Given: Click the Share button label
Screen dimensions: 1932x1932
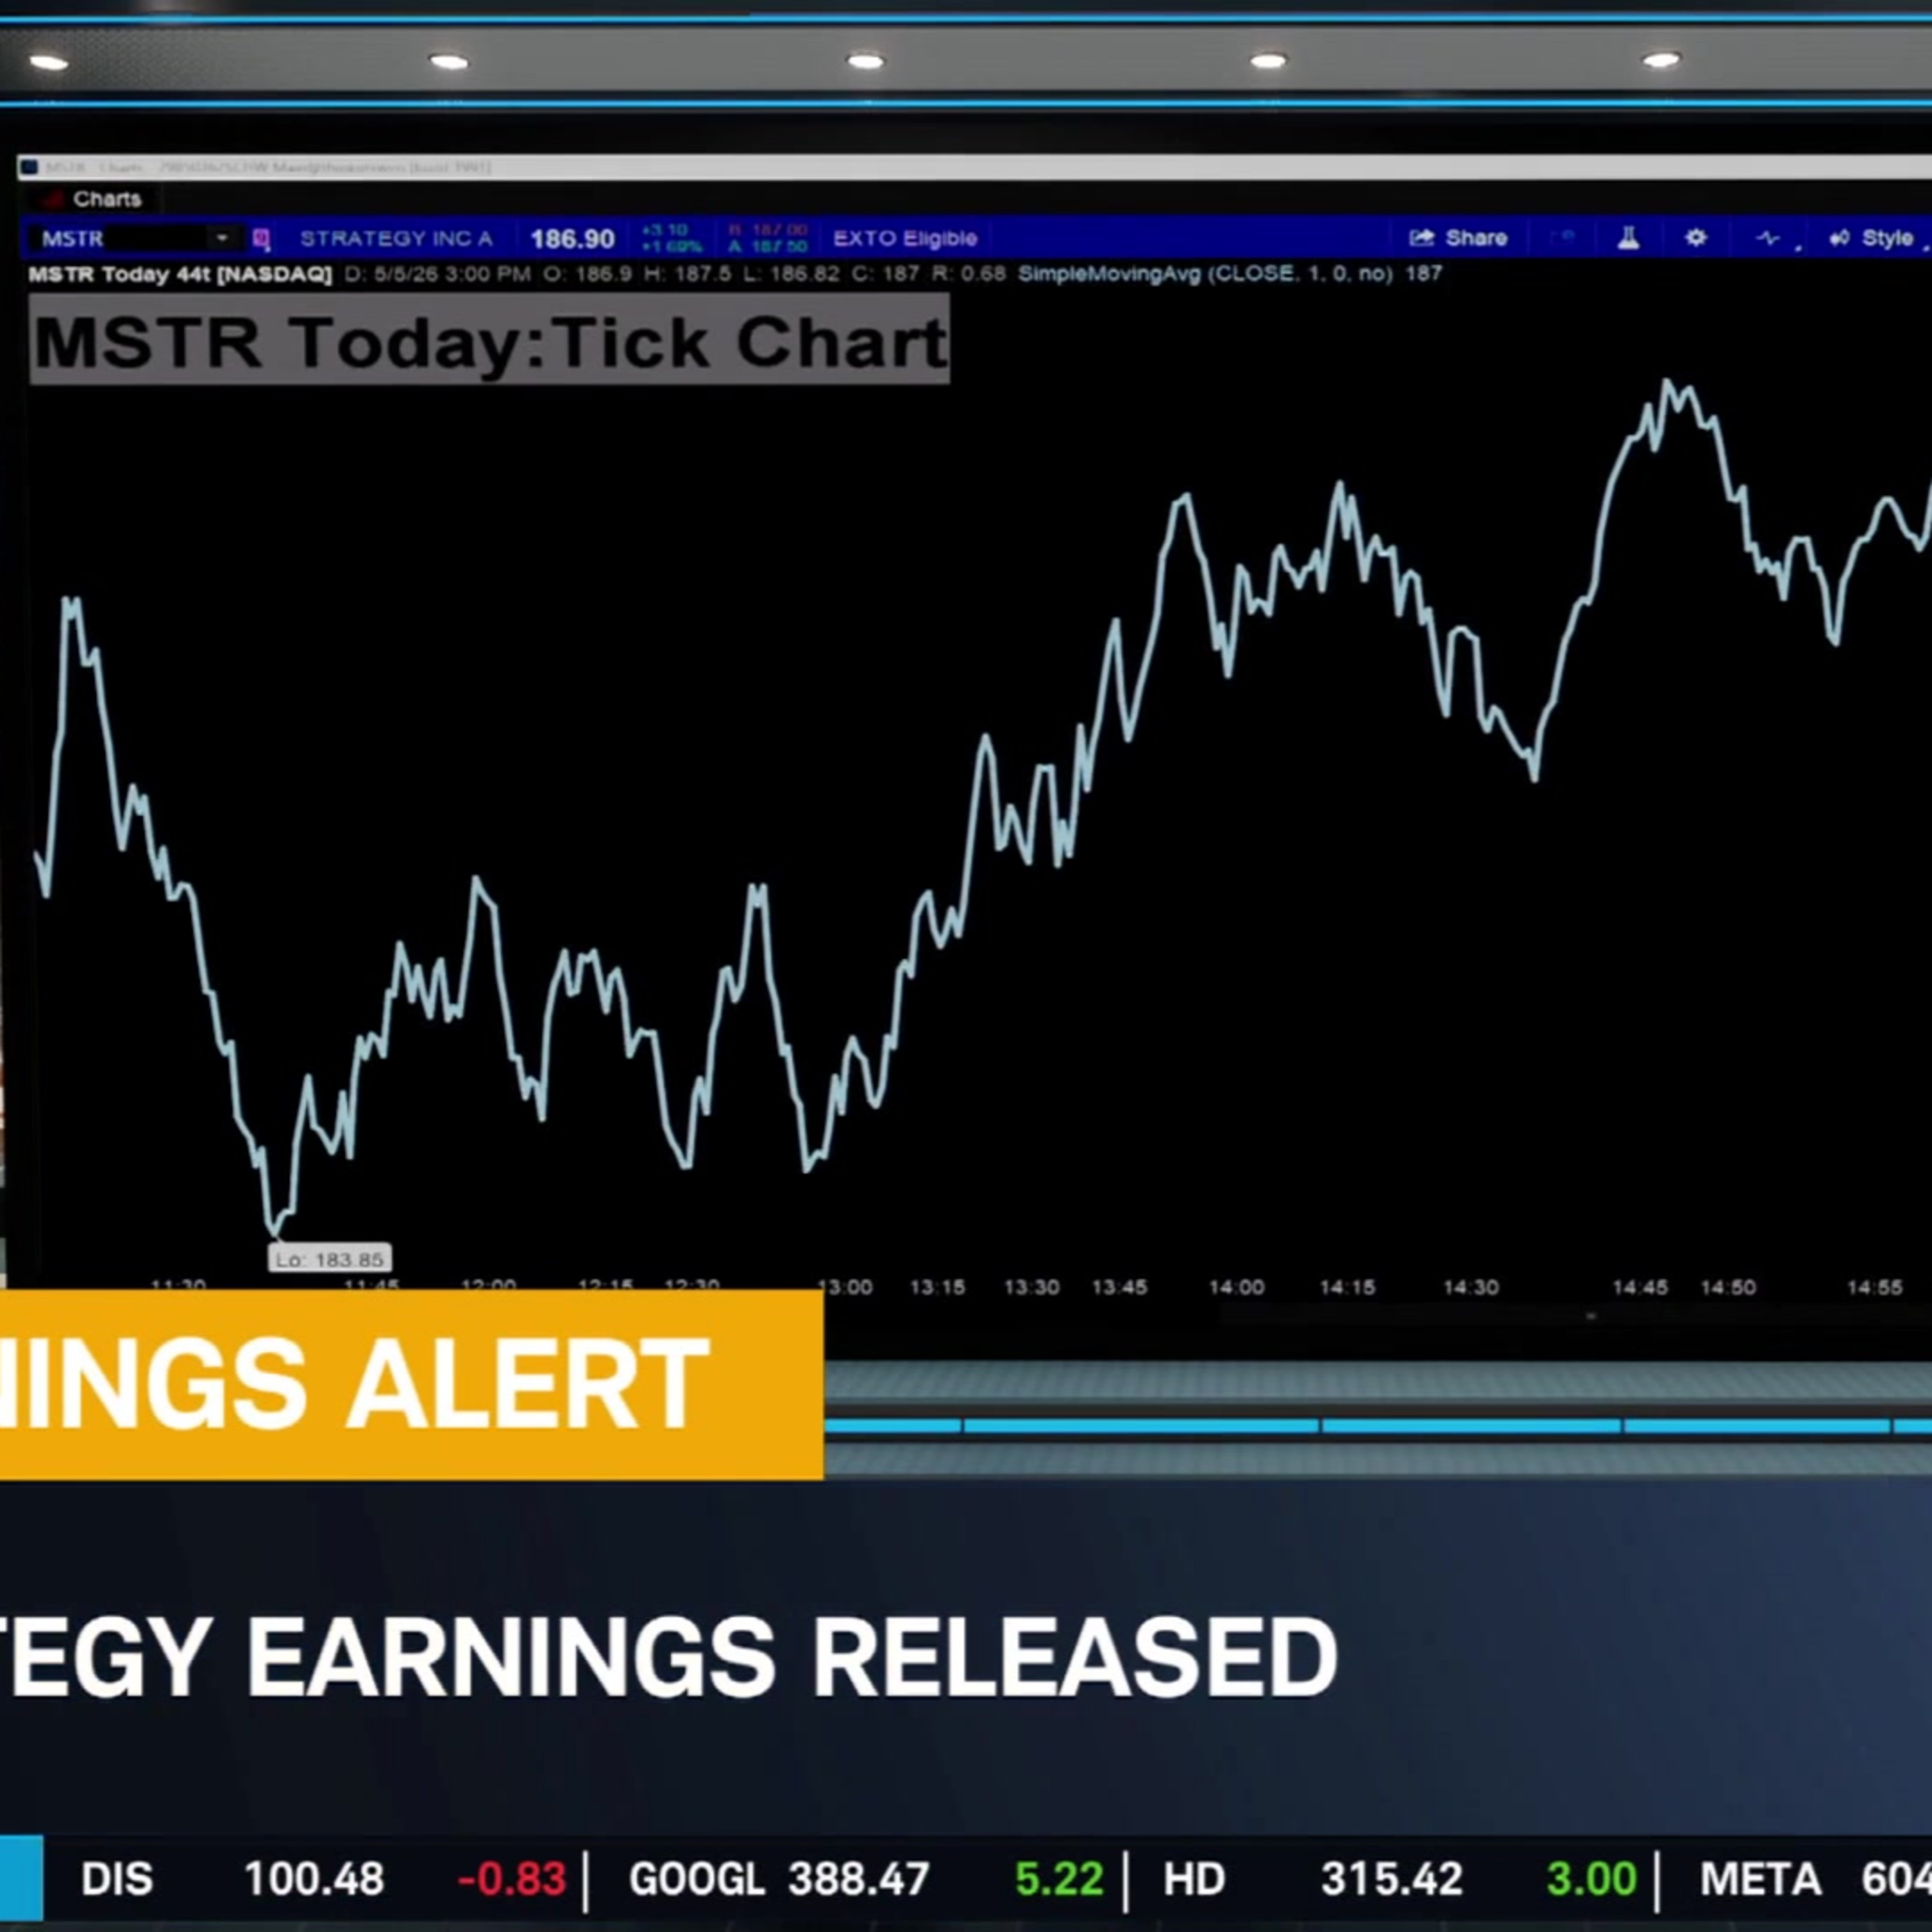Looking at the screenshot, I should pyautogui.click(x=1476, y=238).
